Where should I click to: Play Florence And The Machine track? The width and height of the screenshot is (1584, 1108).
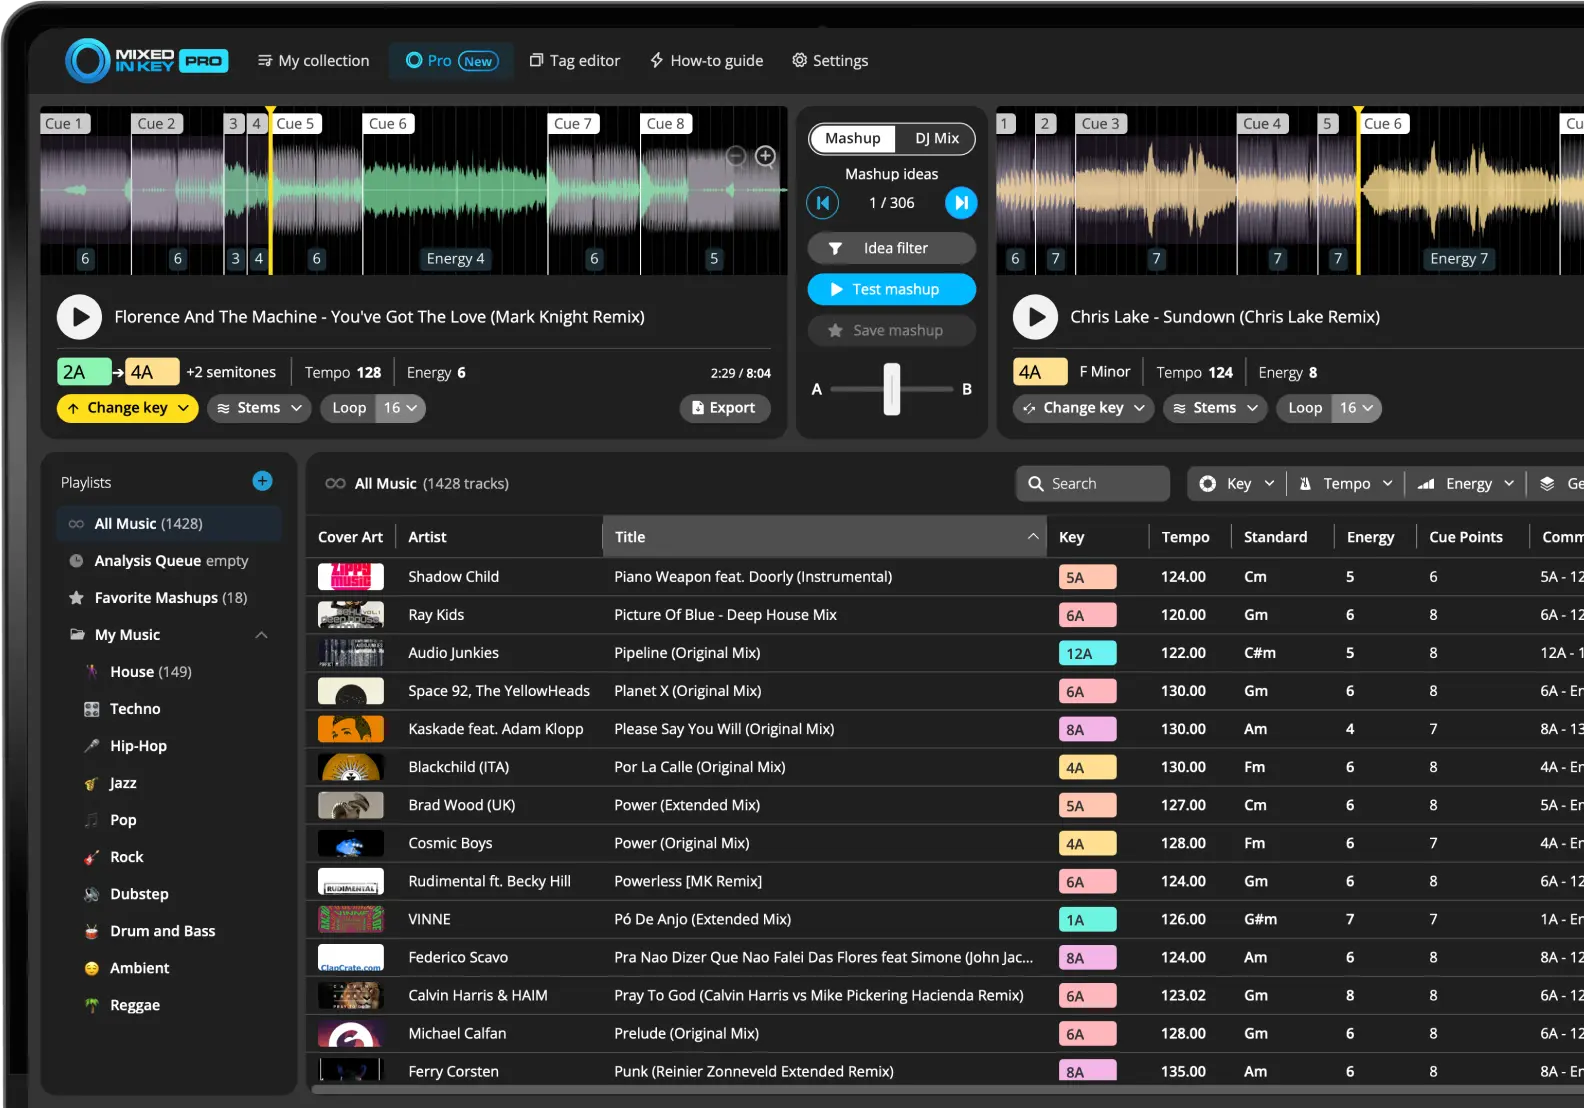pyautogui.click(x=79, y=317)
